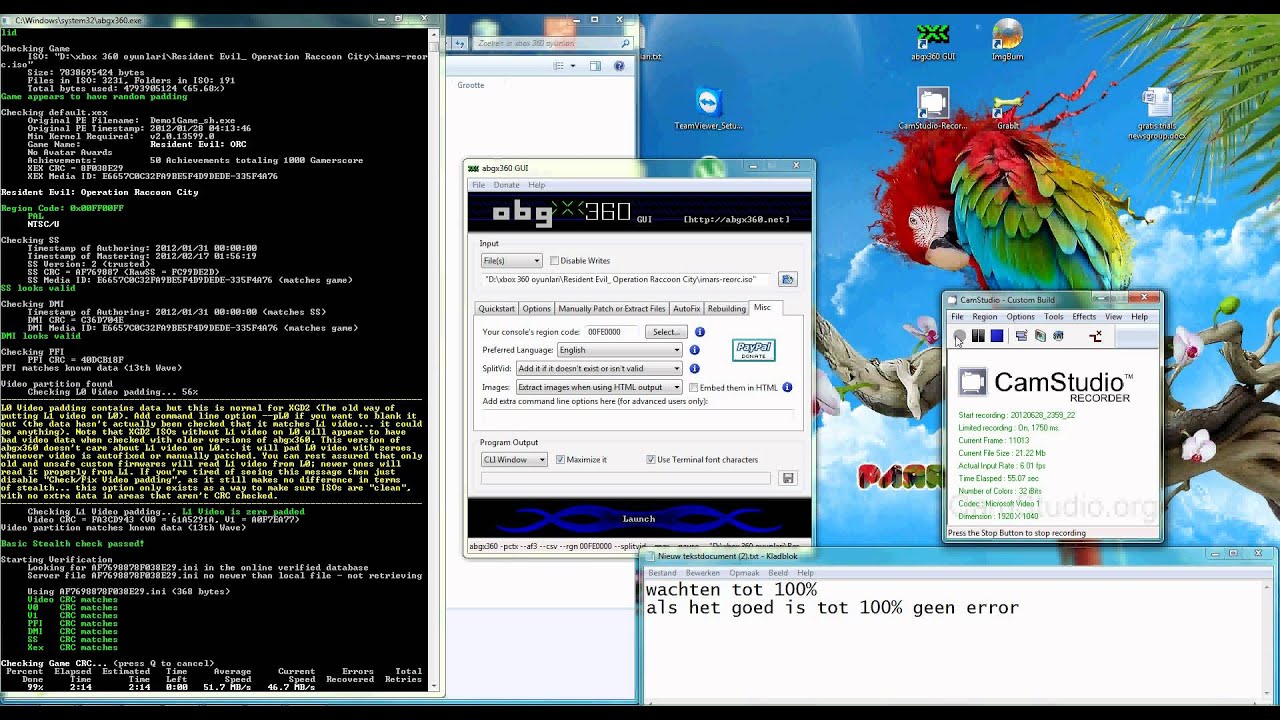Open Kladblok Bestand menu
The height and width of the screenshot is (720, 1280).
[x=662, y=573]
